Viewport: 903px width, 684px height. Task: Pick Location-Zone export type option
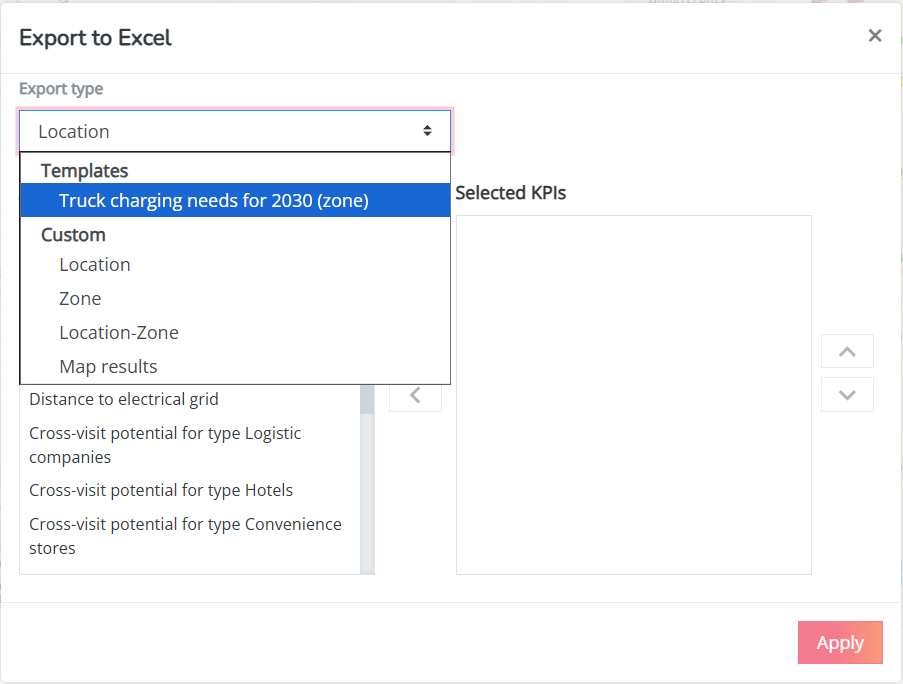(x=119, y=332)
